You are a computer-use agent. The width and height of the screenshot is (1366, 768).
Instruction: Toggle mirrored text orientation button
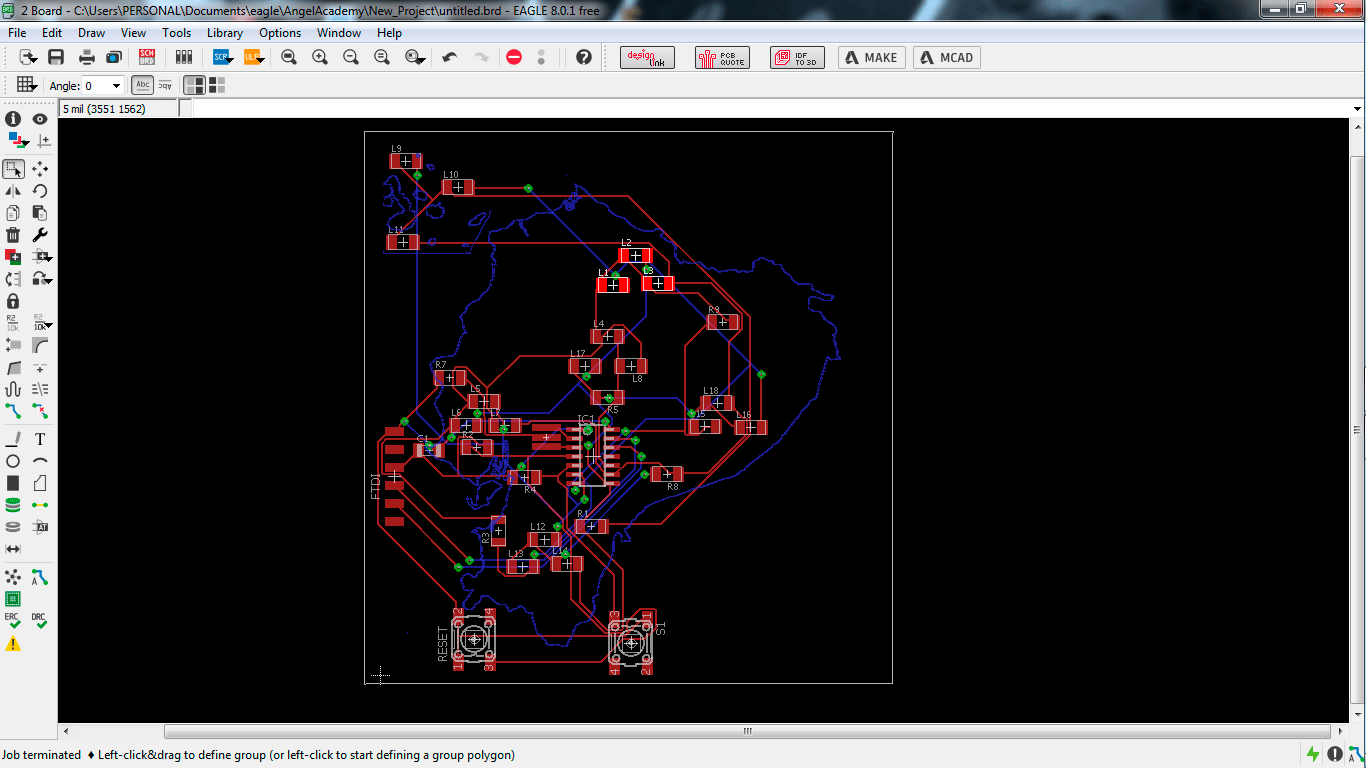point(164,86)
